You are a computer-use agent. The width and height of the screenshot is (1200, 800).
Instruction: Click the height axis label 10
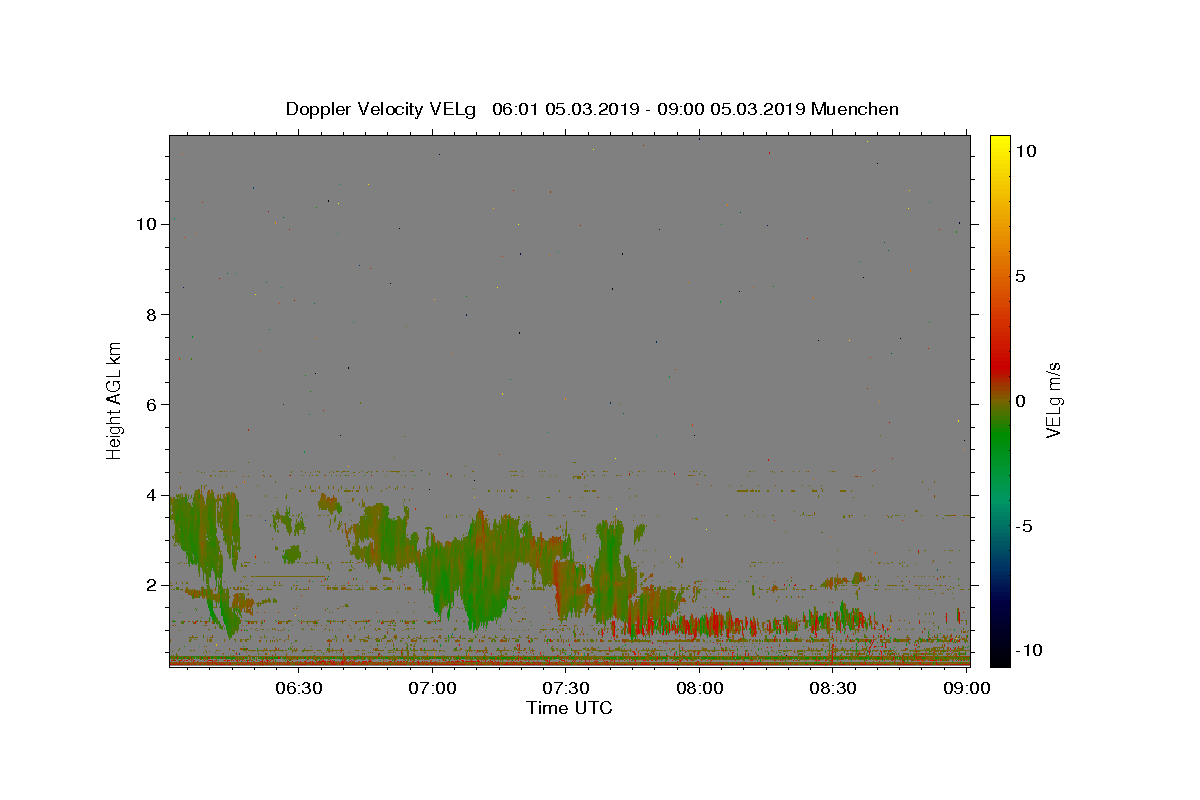pyautogui.click(x=146, y=224)
